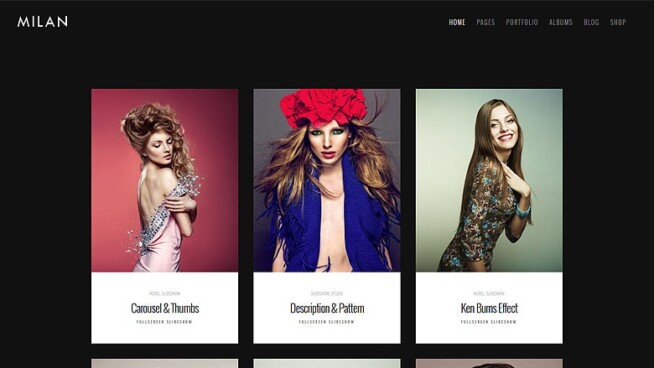This screenshot has height=368, width=654.
Task: Open the partially visible bottom-left portfolio thumbnail
Action: (x=165, y=363)
